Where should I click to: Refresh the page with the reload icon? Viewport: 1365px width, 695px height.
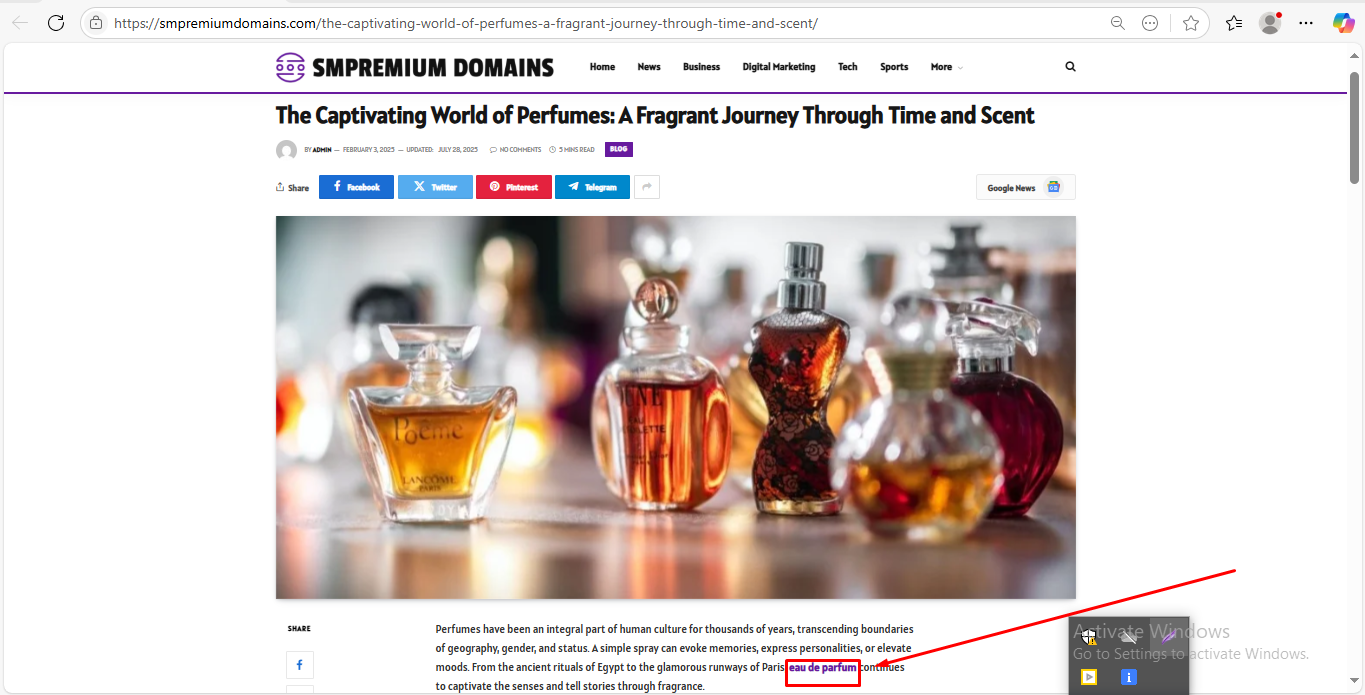[56, 23]
